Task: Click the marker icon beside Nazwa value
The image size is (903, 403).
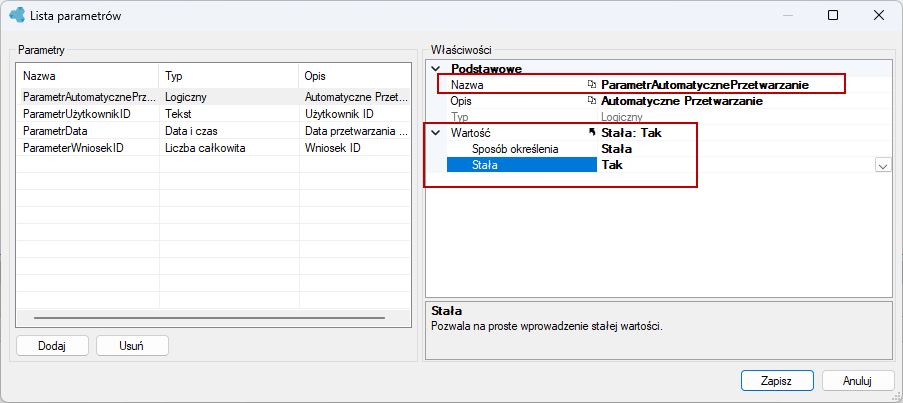Action: (x=591, y=85)
